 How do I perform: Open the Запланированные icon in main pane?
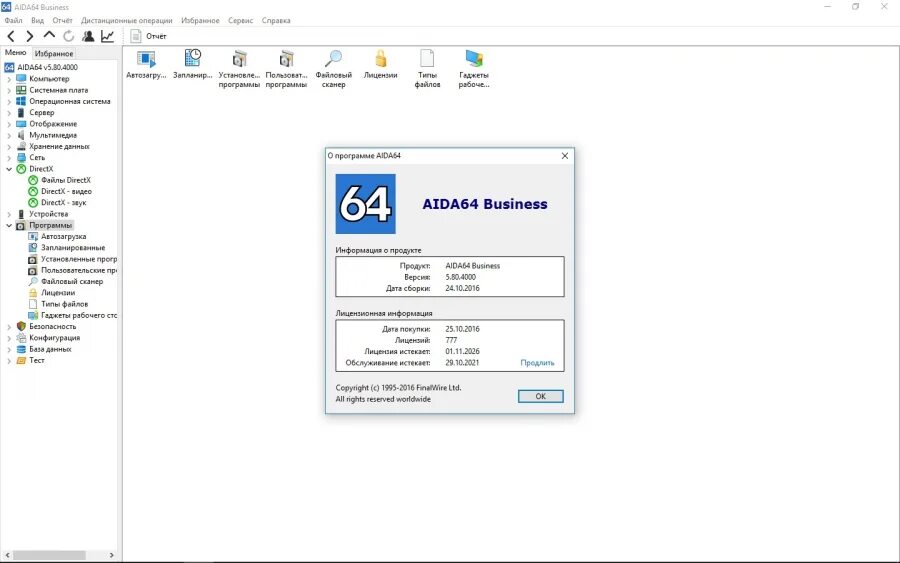(x=193, y=64)
